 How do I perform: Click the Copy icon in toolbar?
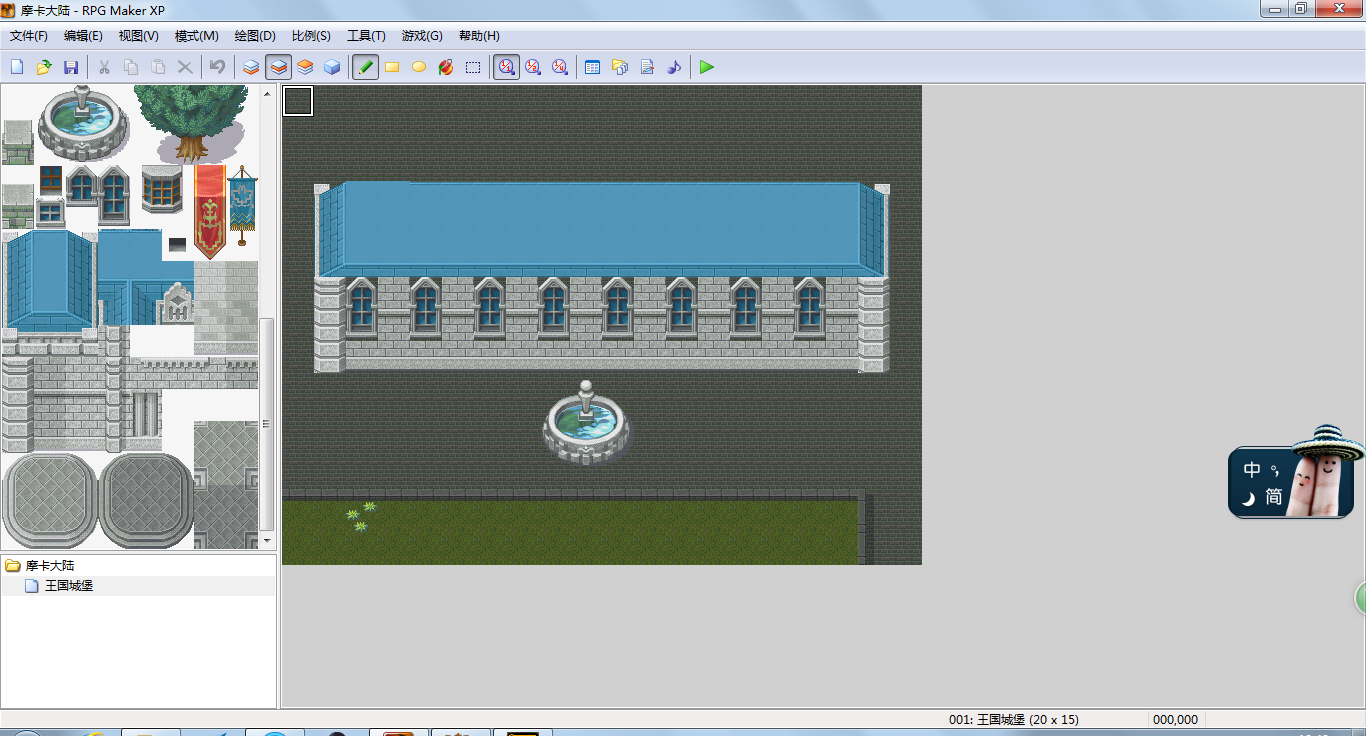point(130,67)
